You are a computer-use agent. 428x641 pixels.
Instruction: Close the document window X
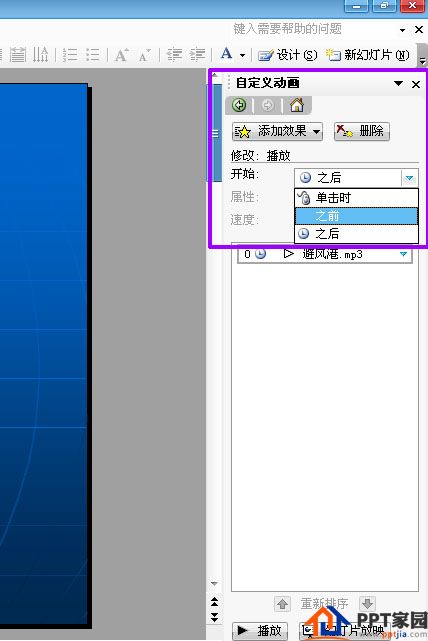point(419,29)
